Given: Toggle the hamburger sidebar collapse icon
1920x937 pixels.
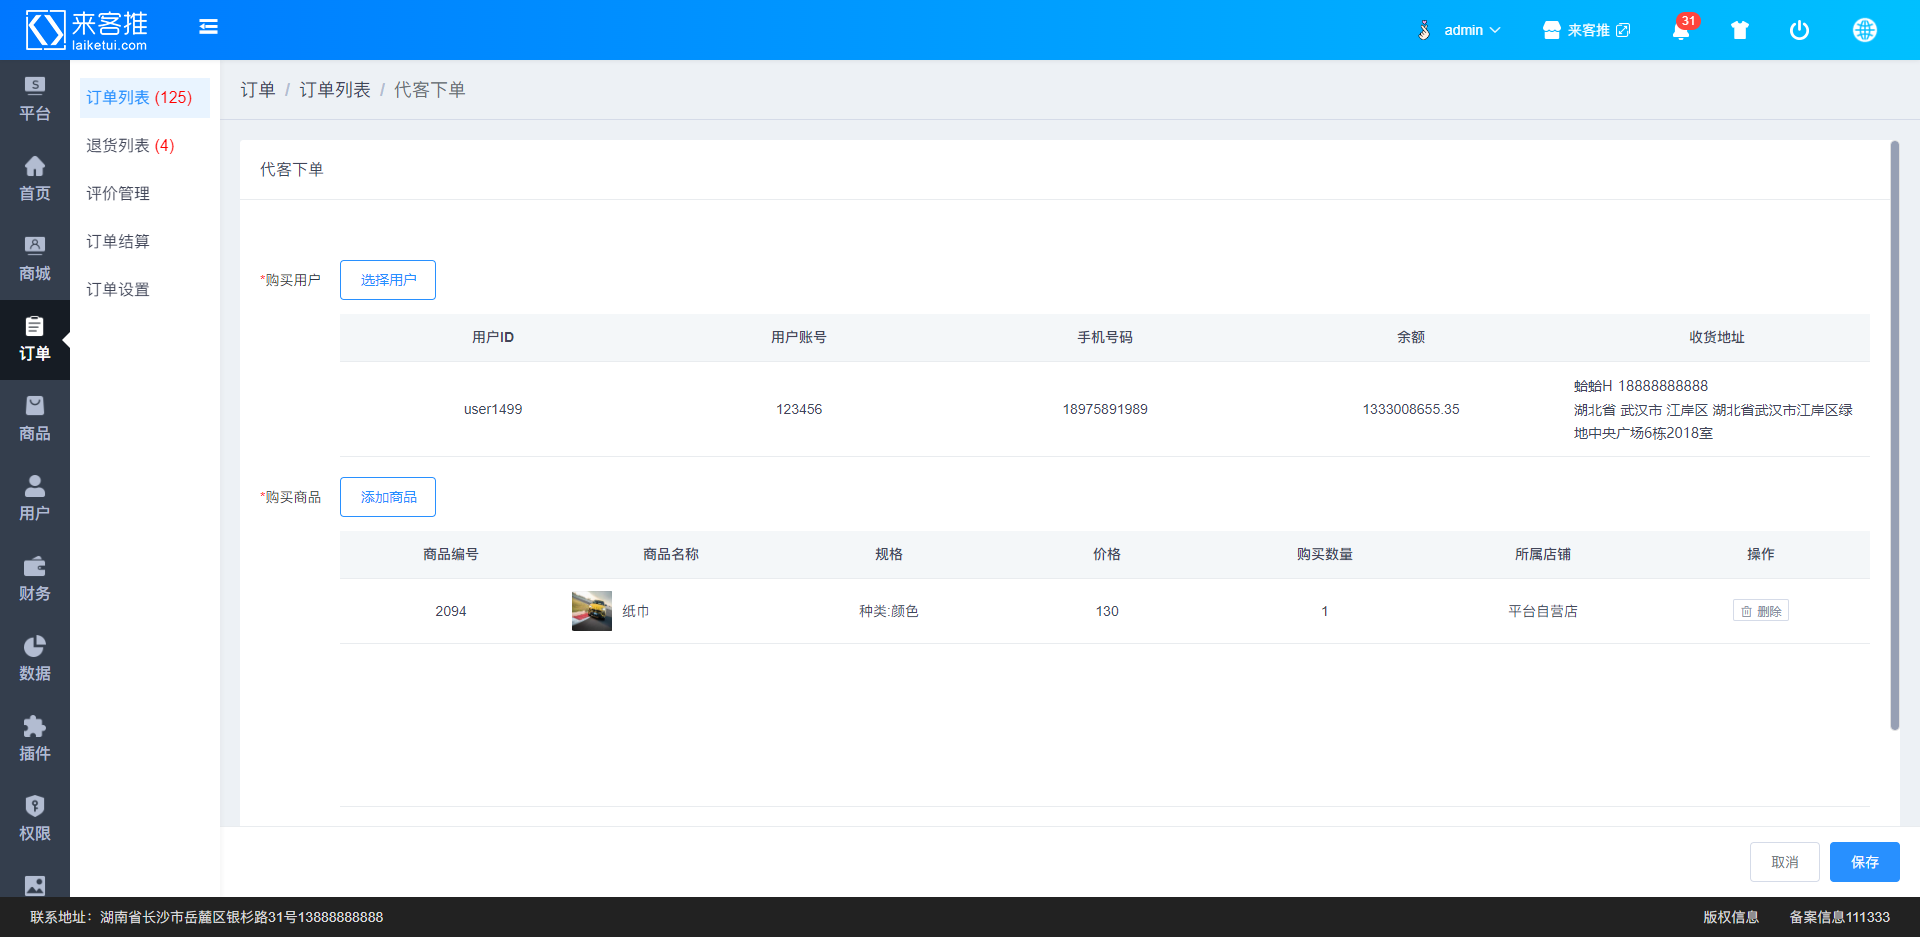Looking at the screenshot, I should 208,27.
